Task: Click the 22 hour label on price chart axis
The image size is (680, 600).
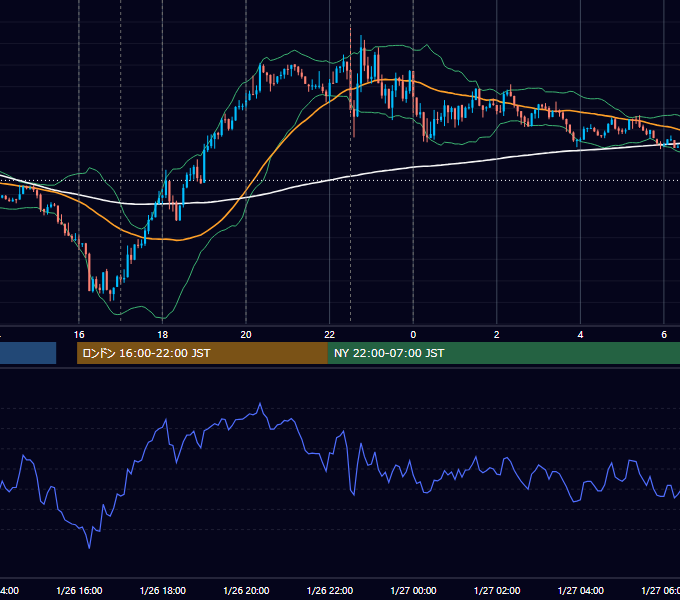Action: pos(330,335)
